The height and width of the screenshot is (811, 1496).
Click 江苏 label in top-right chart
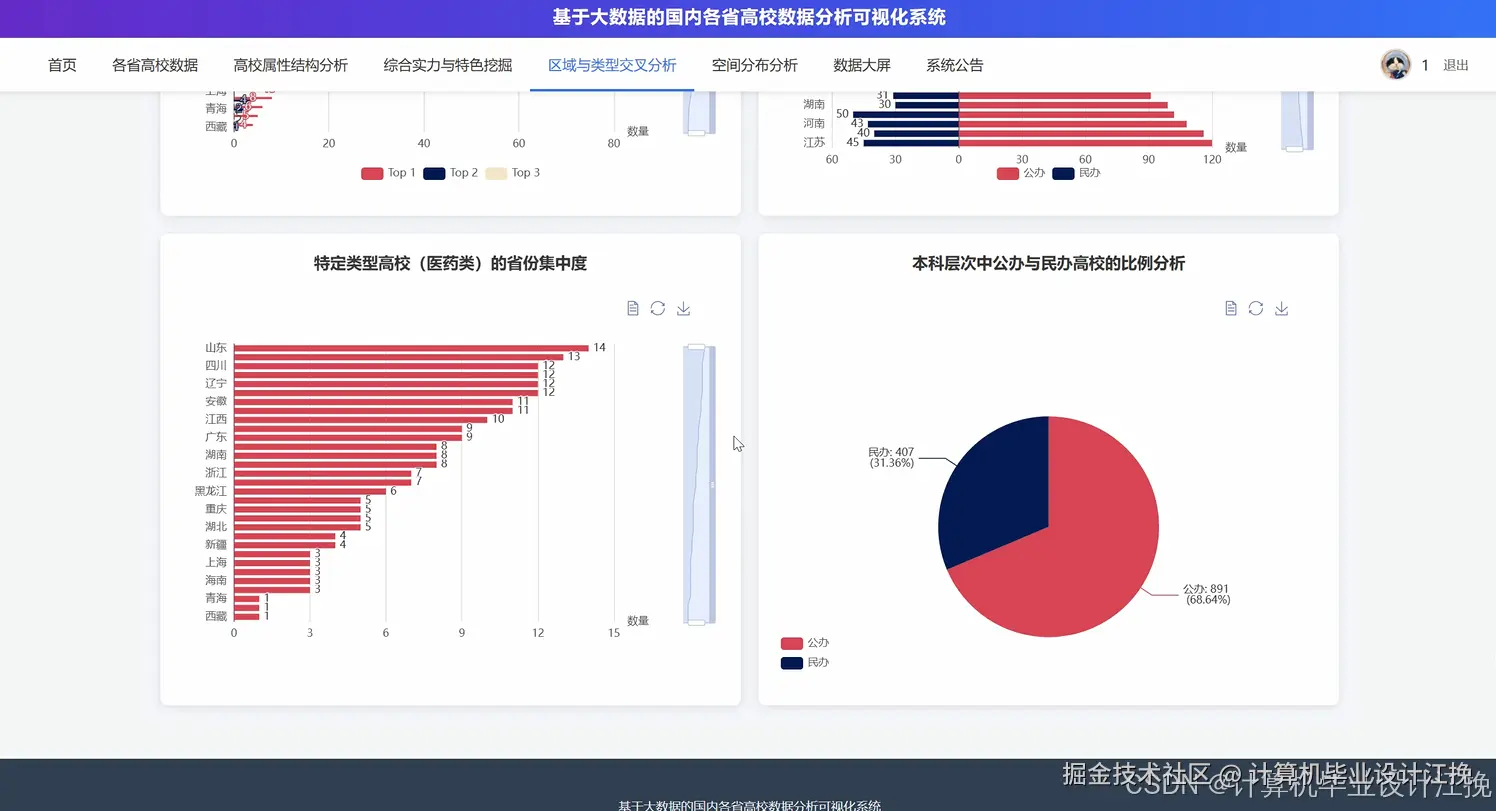(814, 142)
